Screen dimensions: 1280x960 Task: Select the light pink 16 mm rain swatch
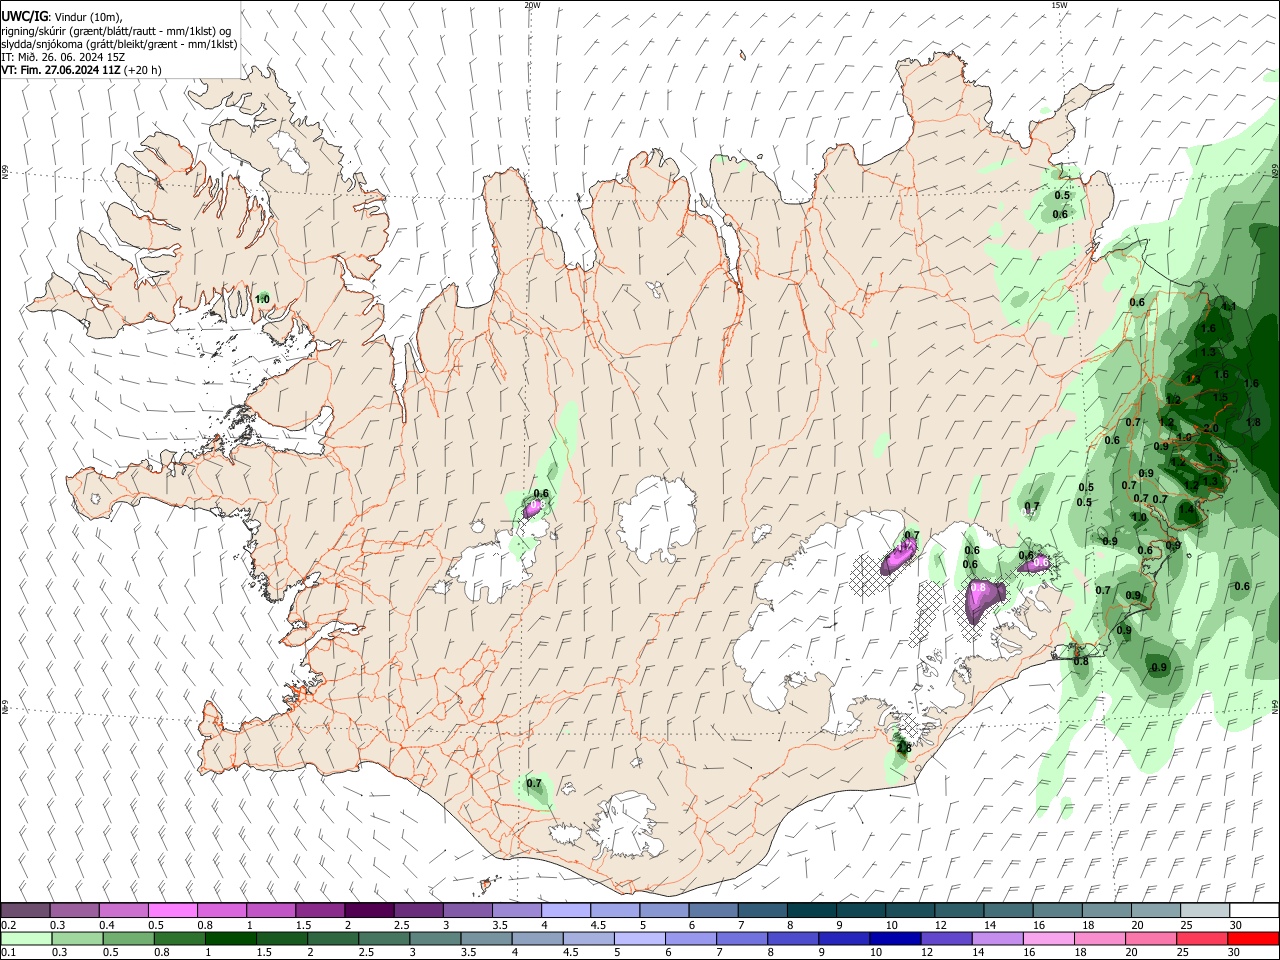(x=1047, y=938)
